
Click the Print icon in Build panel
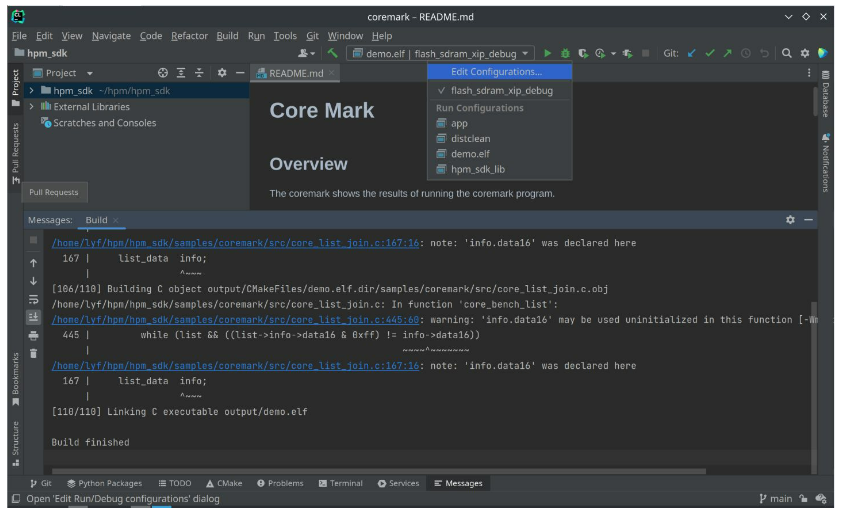(x=33, y=335)
